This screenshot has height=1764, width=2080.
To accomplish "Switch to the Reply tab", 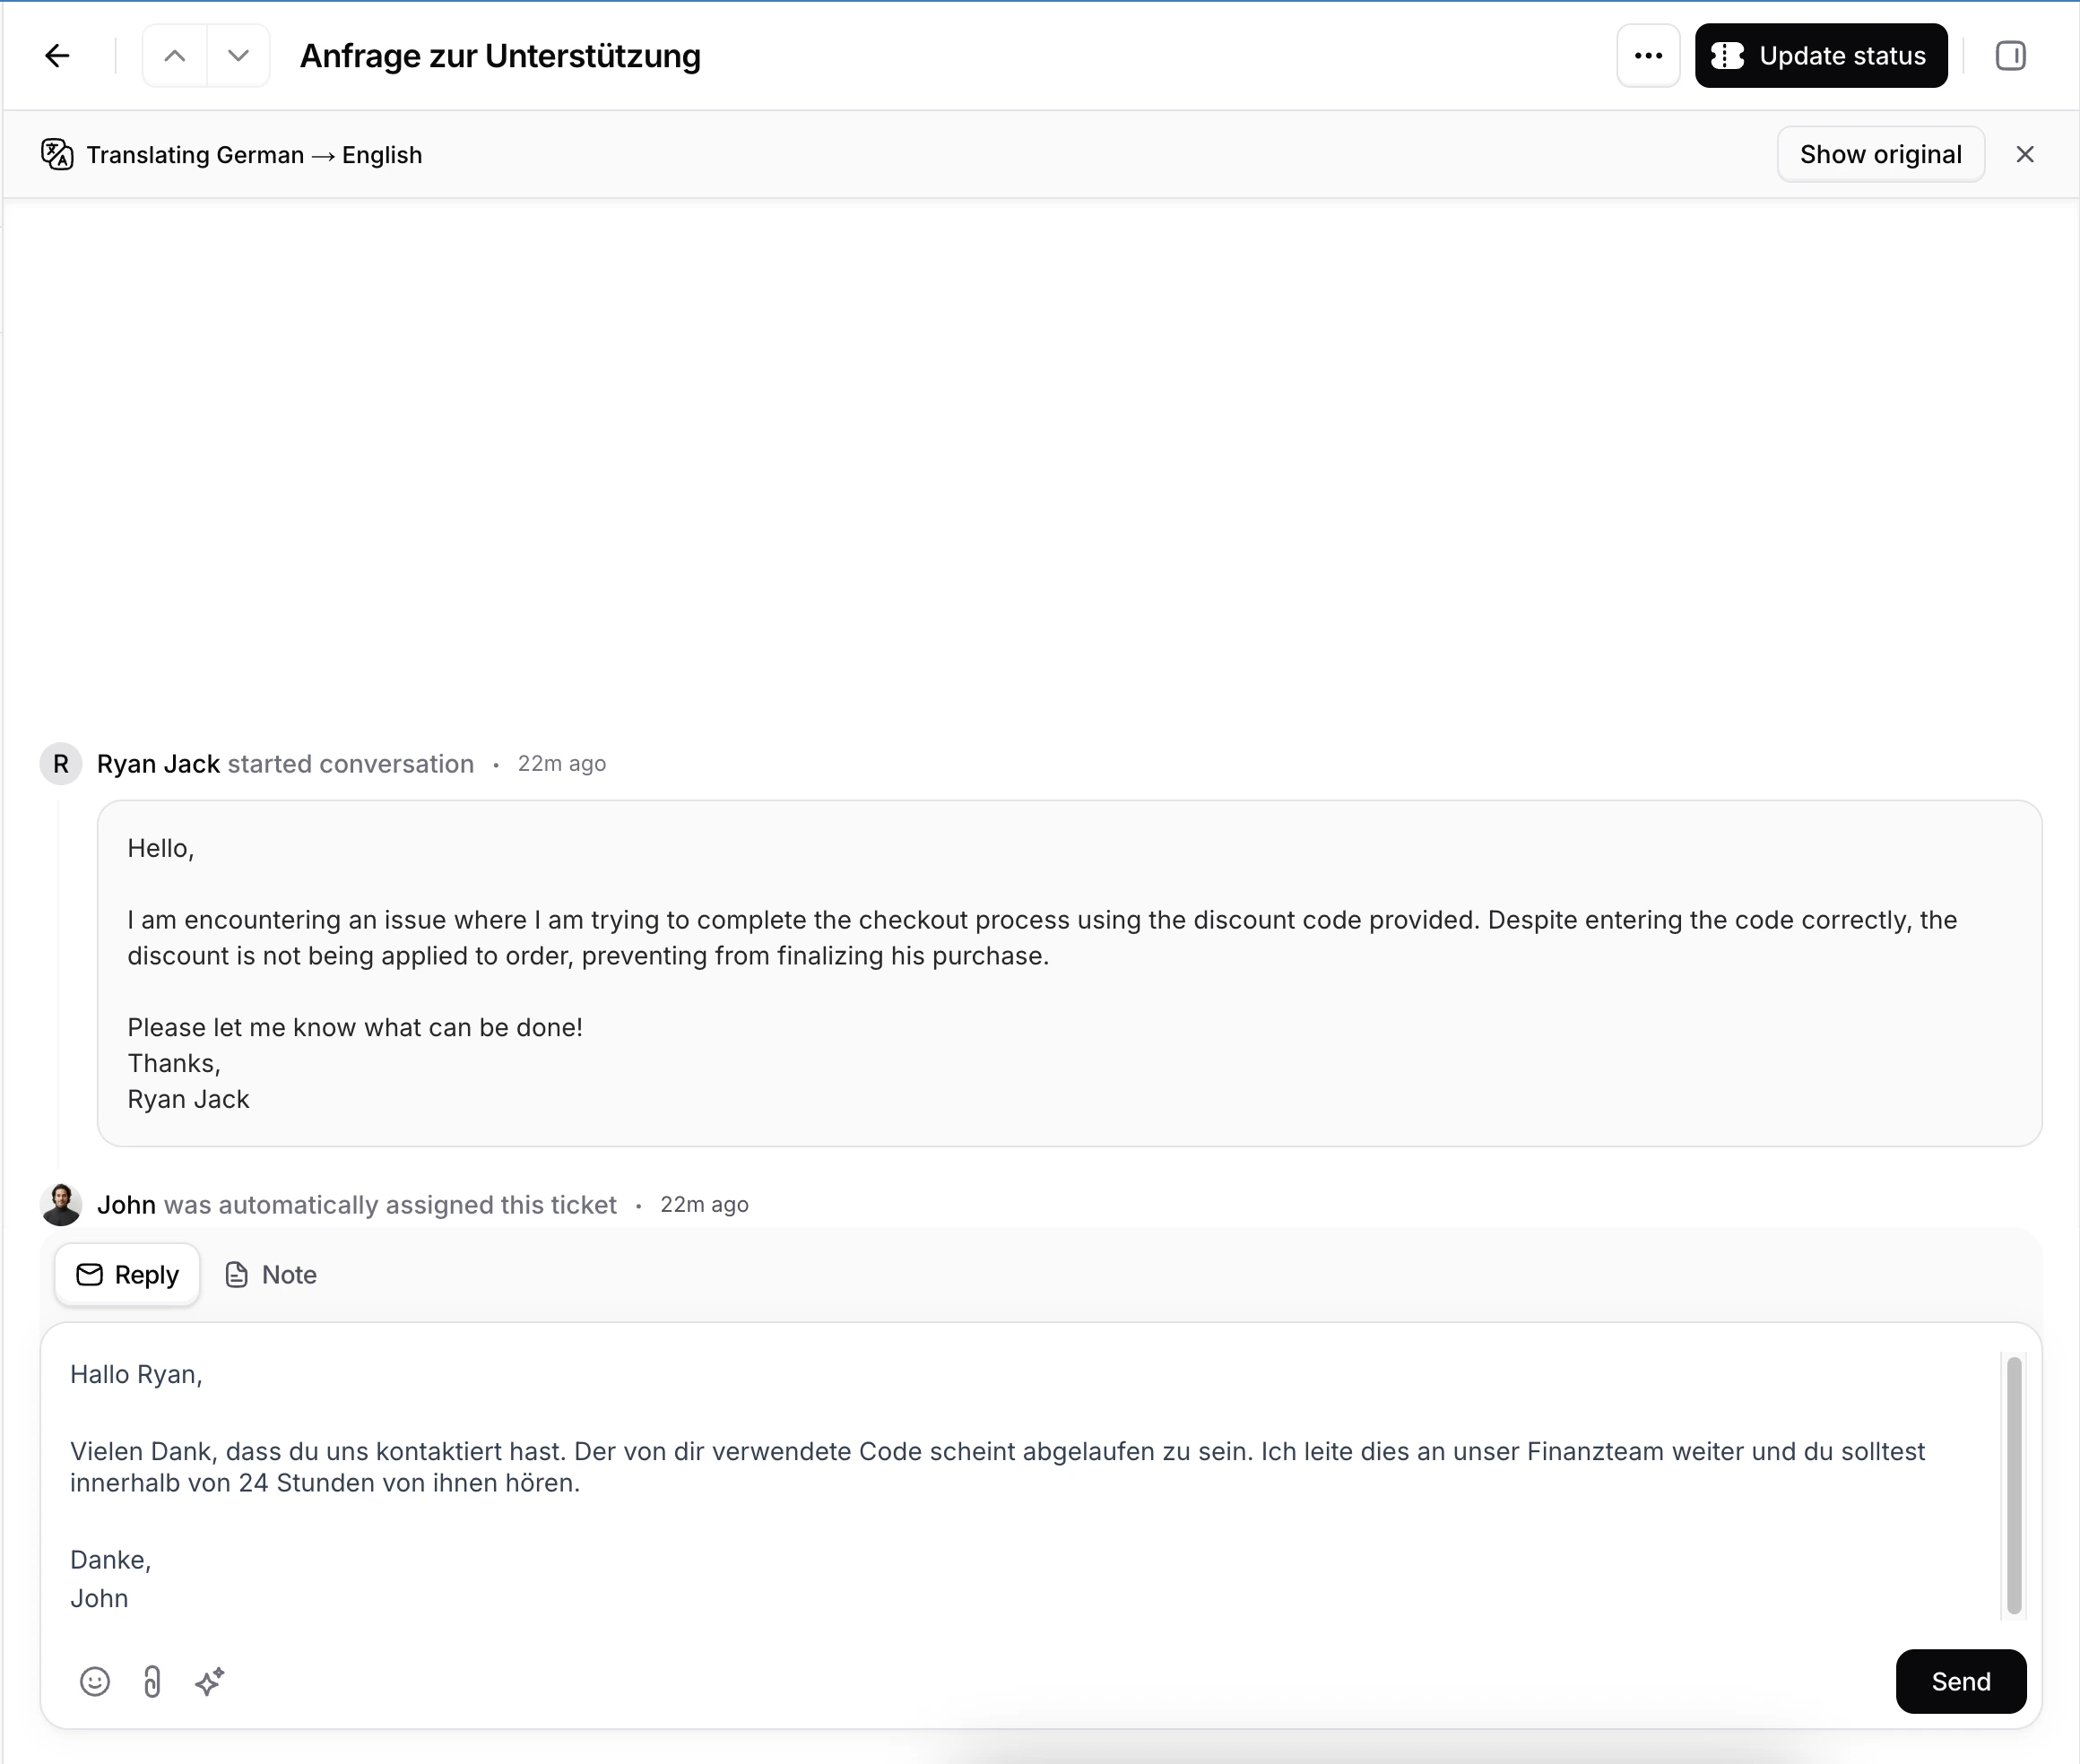I will [128, 1275].
